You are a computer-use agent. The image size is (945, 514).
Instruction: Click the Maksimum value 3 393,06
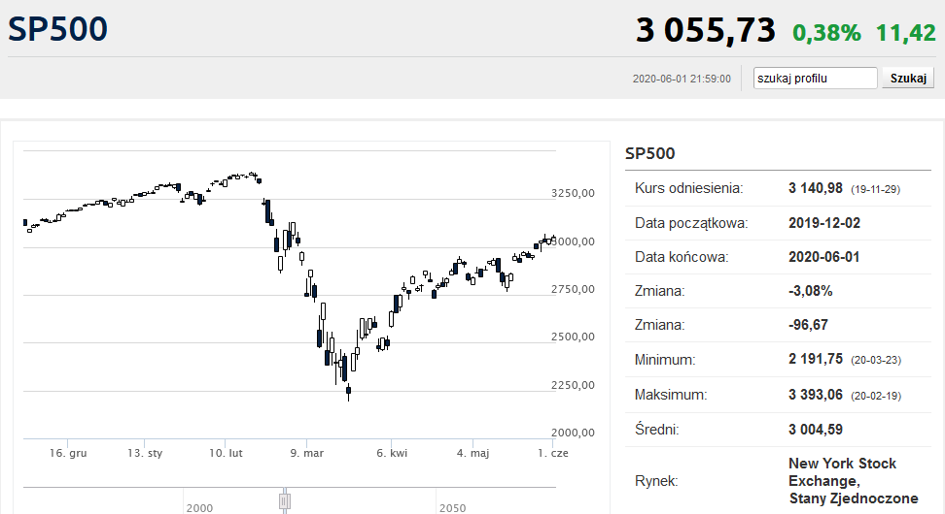(x=815, y=395)
